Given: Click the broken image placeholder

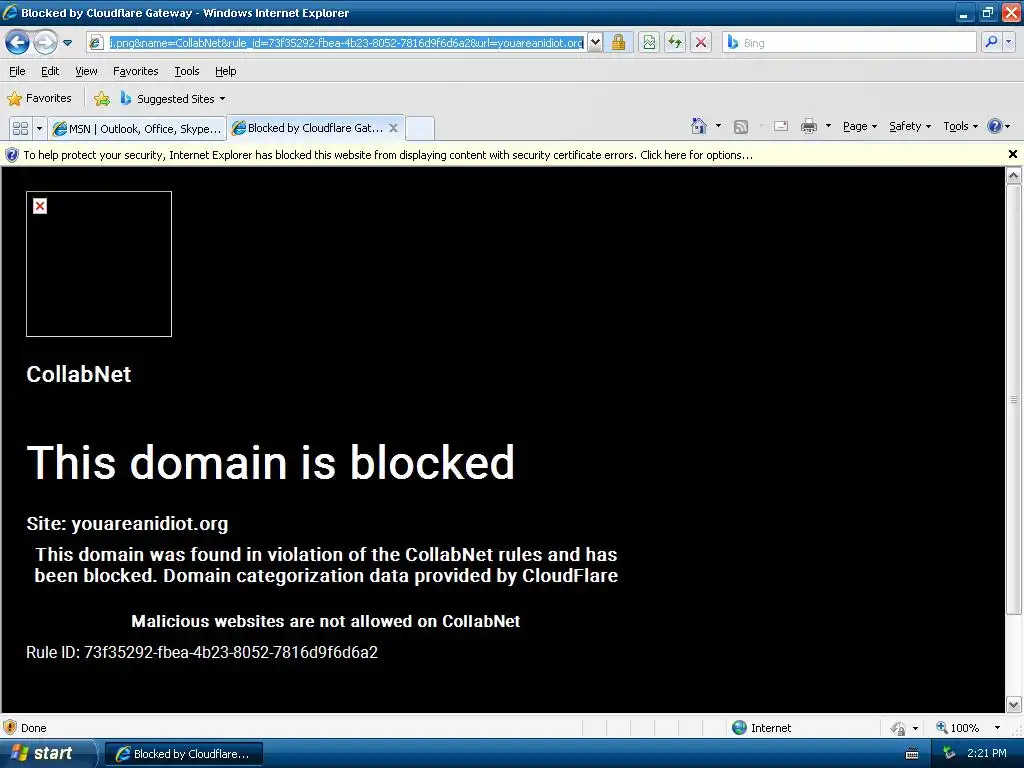Looking at the screenshot, I should (x=99, y=264).
